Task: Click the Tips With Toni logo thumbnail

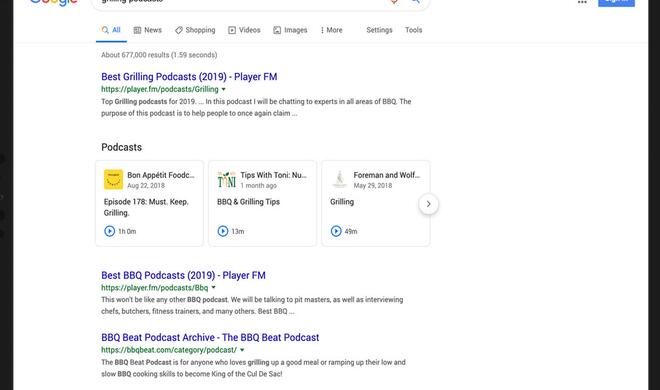Action: coord(226,180)
